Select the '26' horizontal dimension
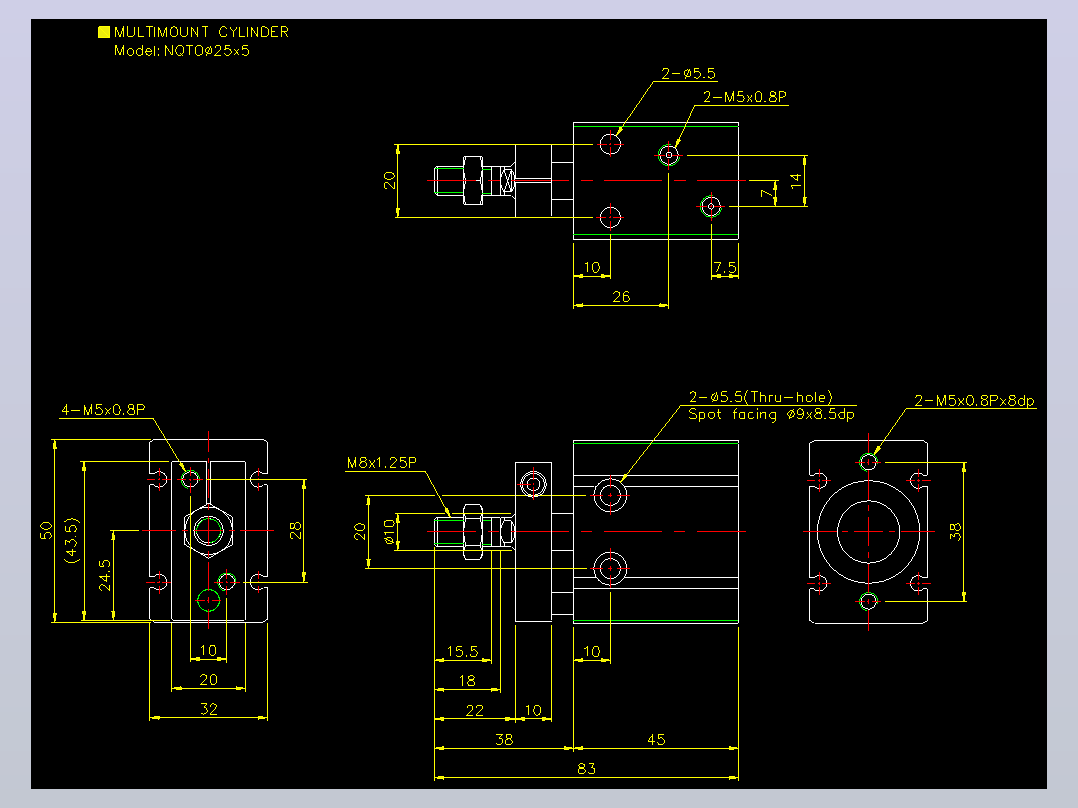Image resolution: width=1078 pixels, height=808 pixels. coord(621,296)
